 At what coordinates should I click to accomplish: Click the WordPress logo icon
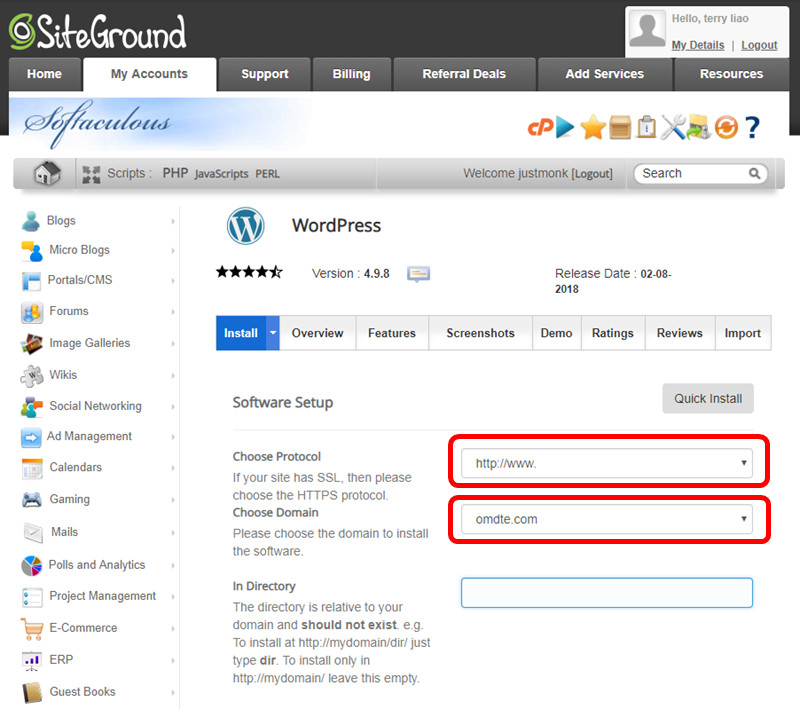point(245,225)
